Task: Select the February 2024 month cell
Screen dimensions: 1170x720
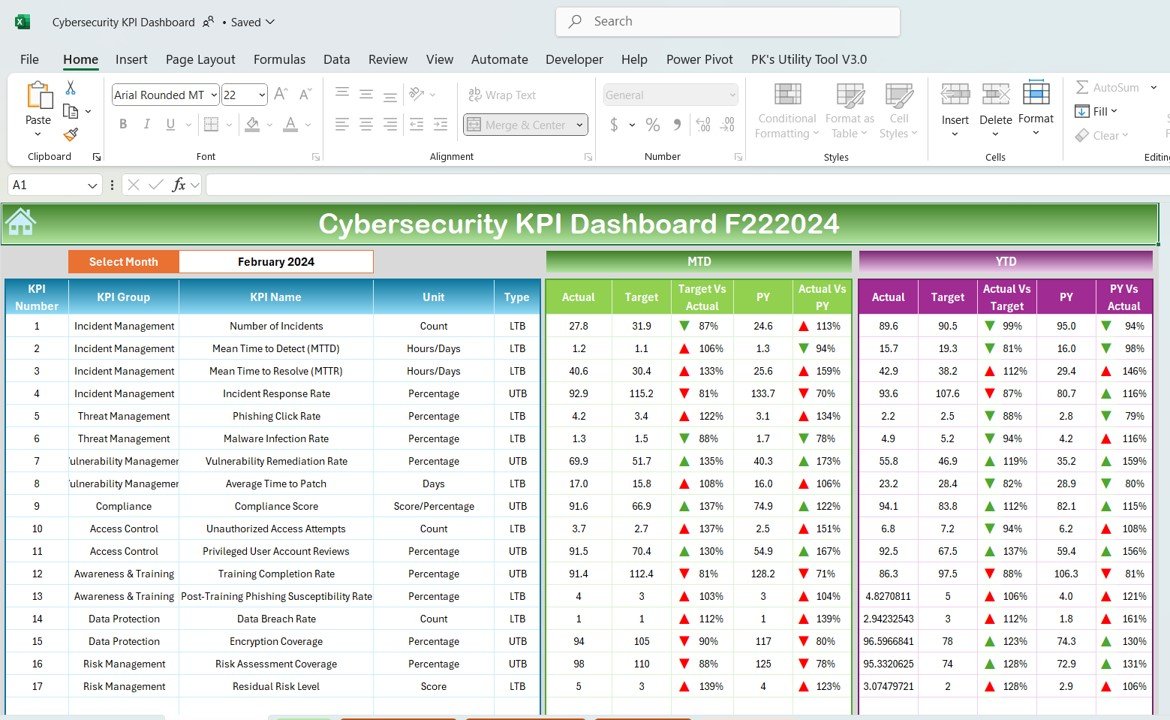Action: point(276,262)
